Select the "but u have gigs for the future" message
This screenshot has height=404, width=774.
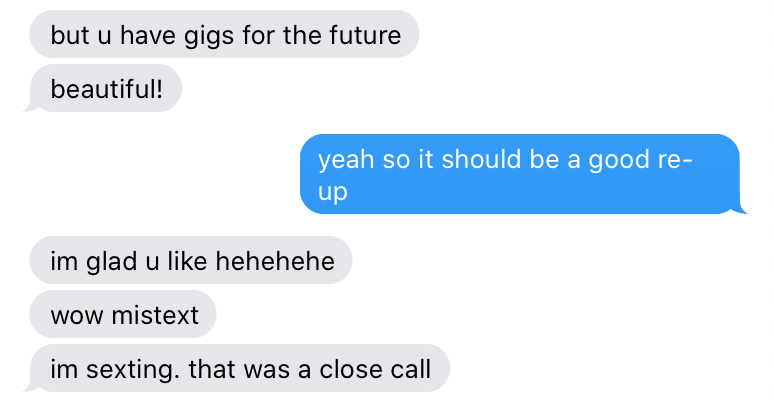pyautogui.click(x=224, y=34)
